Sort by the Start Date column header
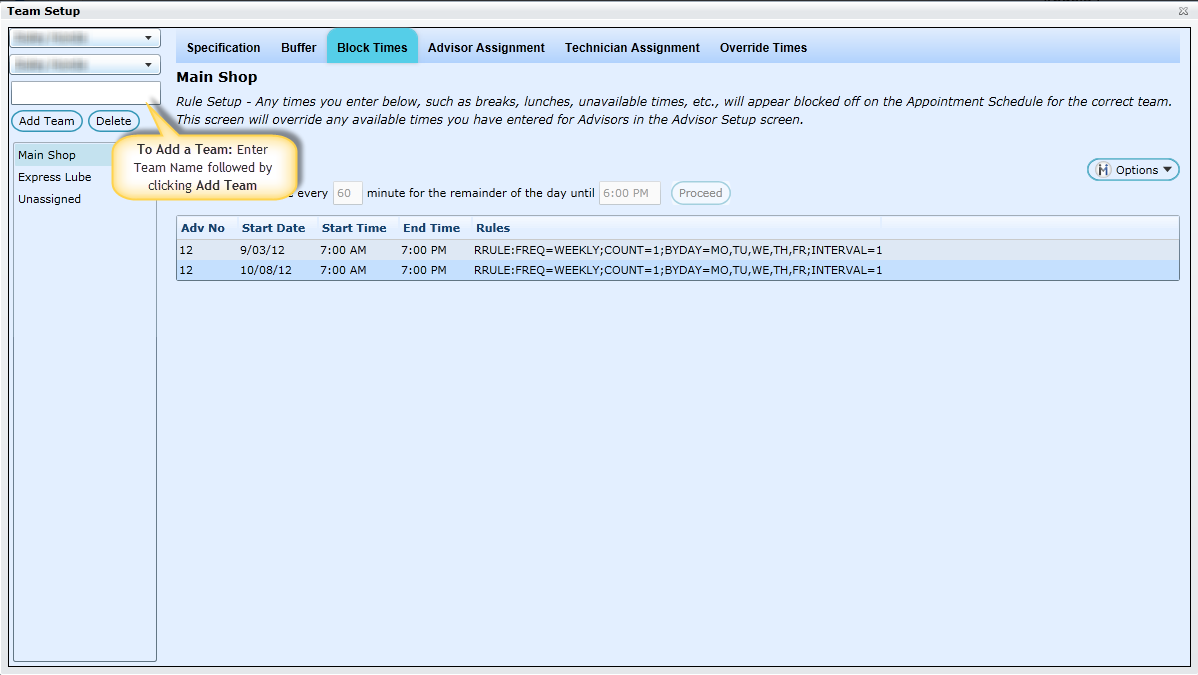Viewport: 1198px width, 675px height. (x=273, y=228)
